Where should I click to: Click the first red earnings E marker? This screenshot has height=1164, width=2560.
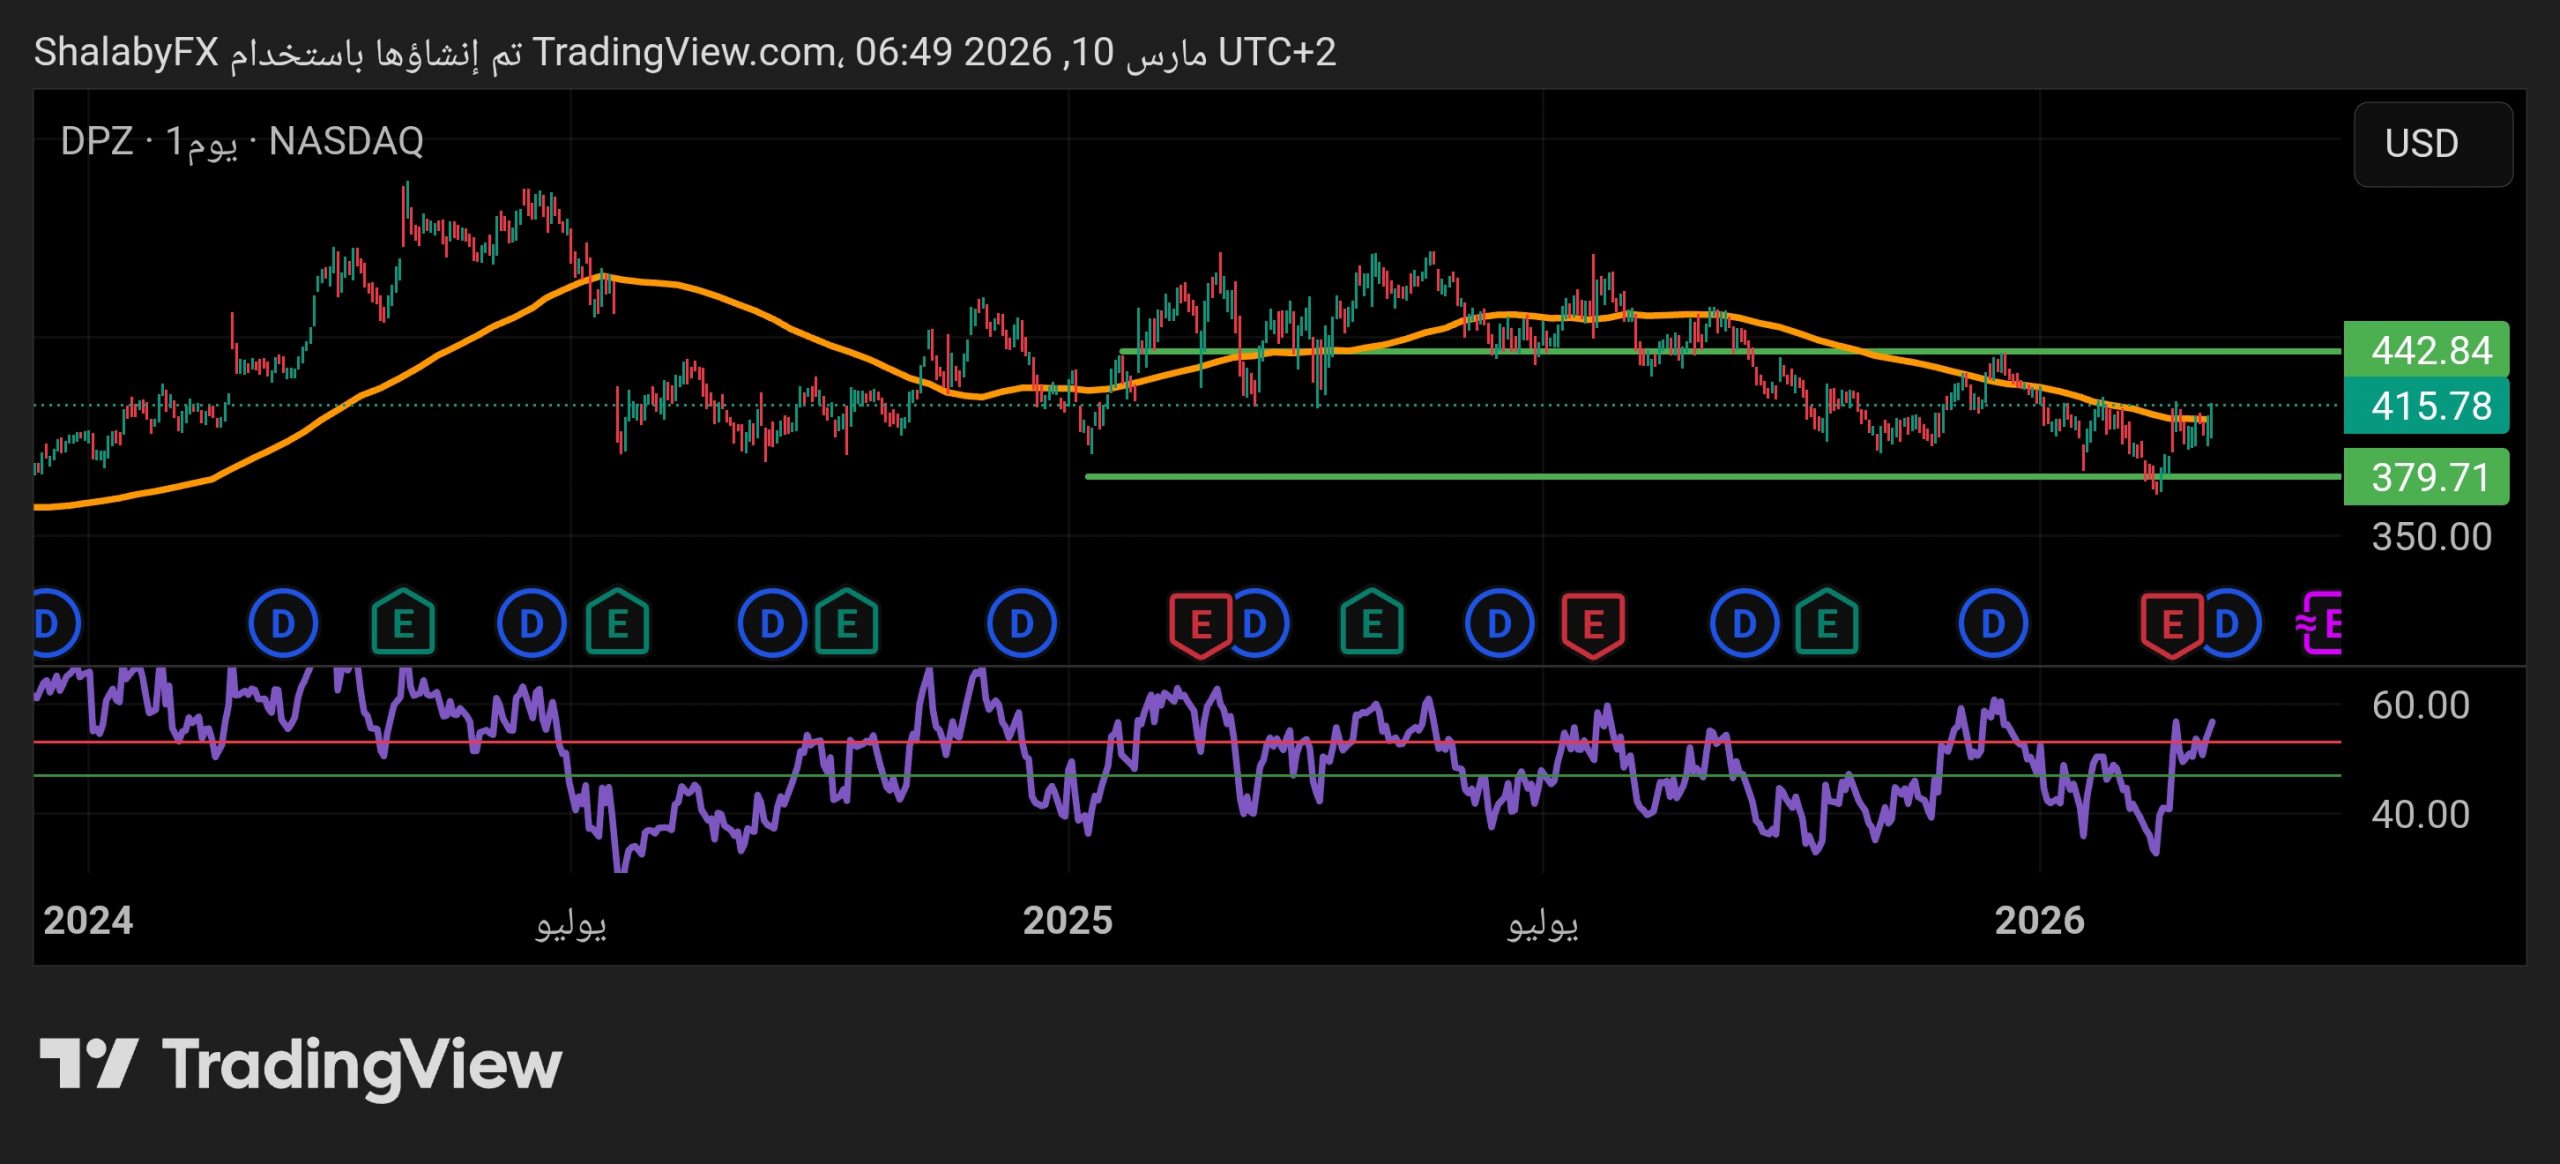point(1199,624)
